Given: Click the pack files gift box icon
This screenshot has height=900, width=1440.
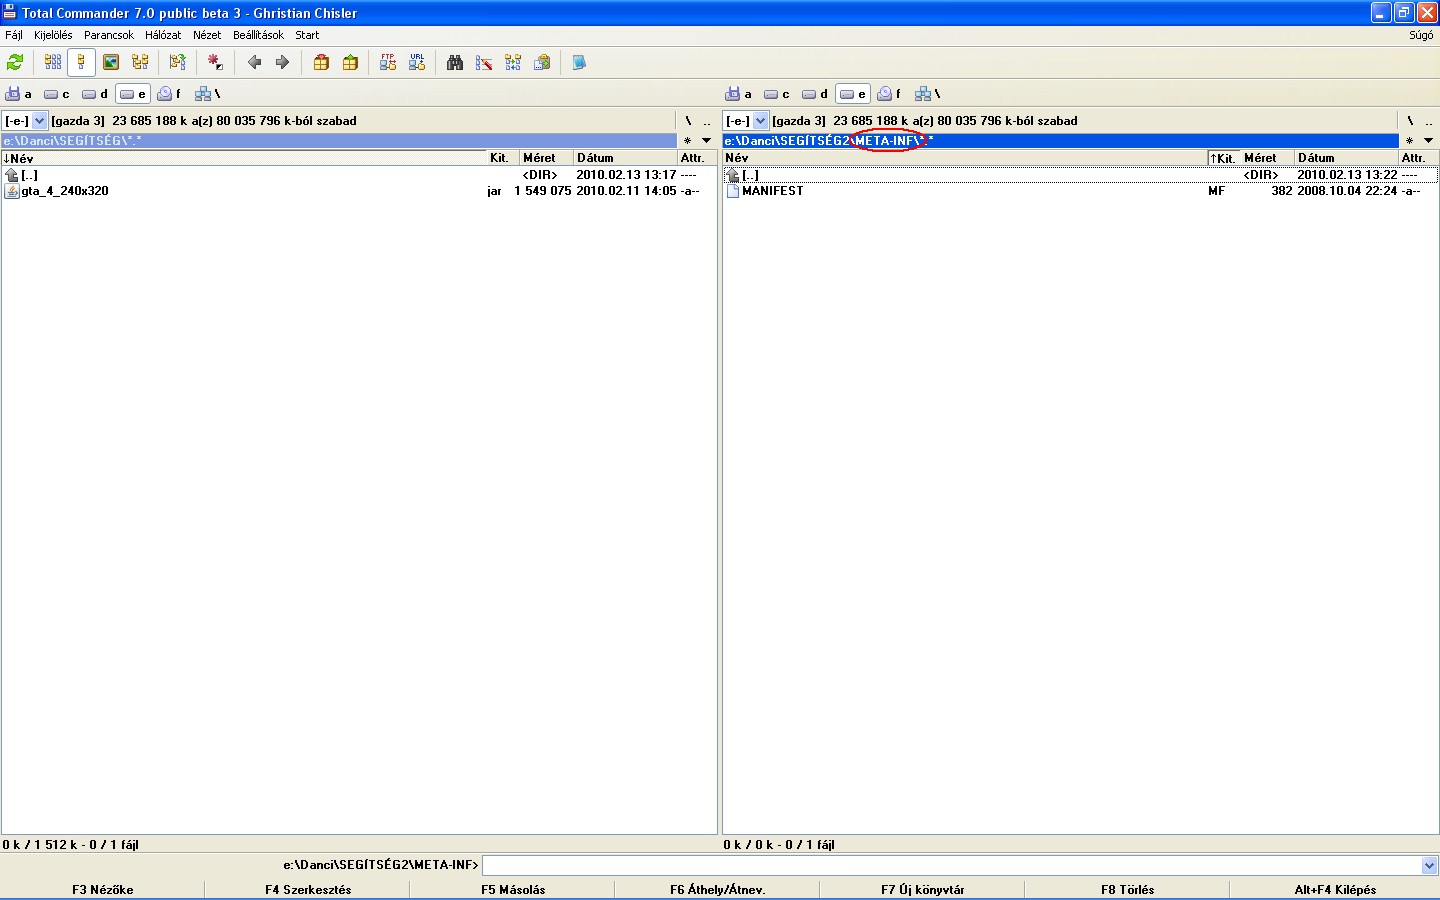Looking at the screenshot, I should click(x=321, y=63).
